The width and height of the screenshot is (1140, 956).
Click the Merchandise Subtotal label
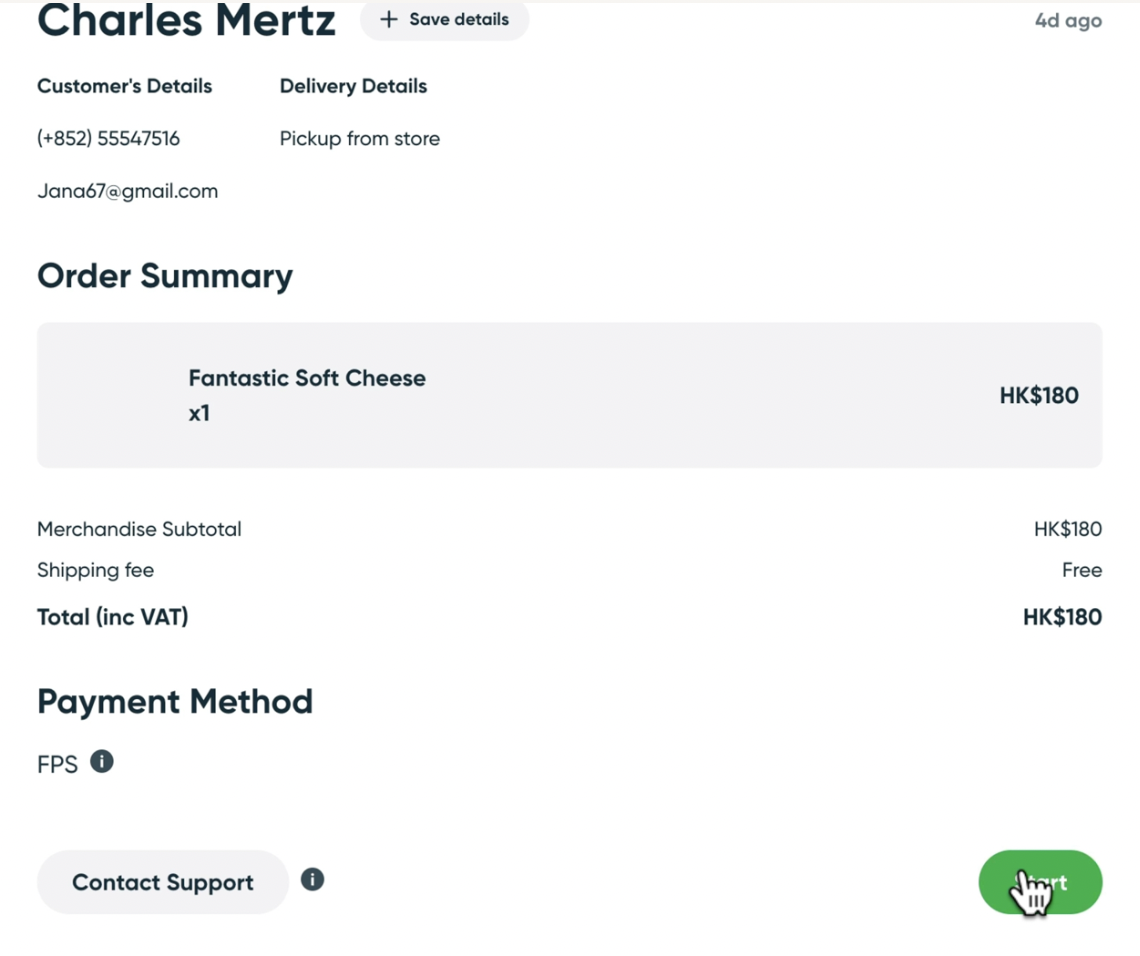(x=139, y=529)
